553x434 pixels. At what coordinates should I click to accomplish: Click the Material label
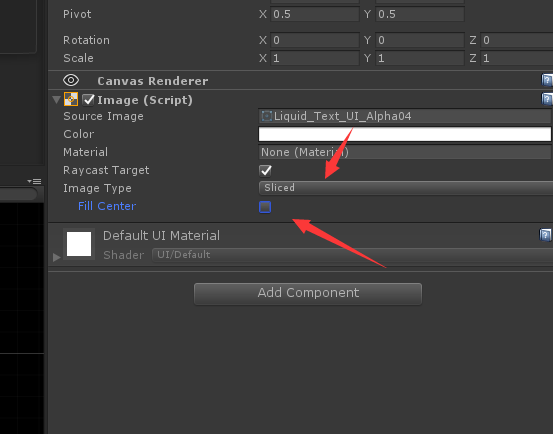pos(85,152)
